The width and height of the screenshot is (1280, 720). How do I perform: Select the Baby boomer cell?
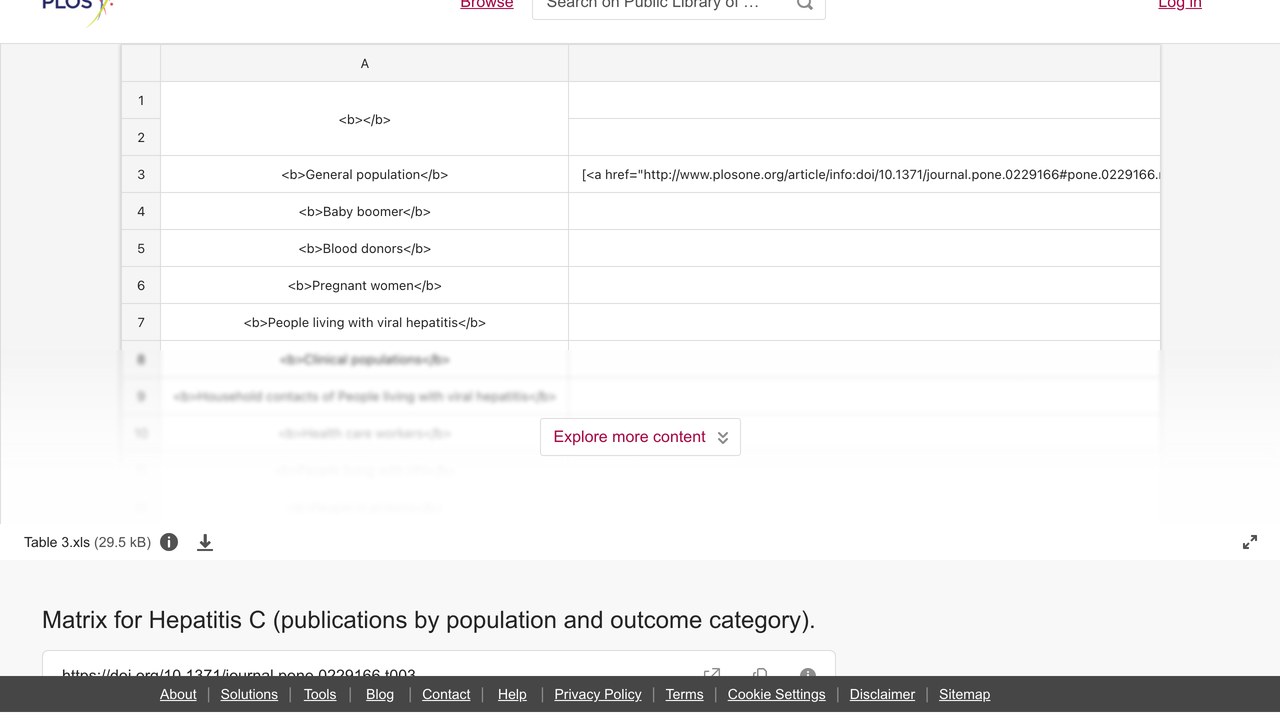364,211
